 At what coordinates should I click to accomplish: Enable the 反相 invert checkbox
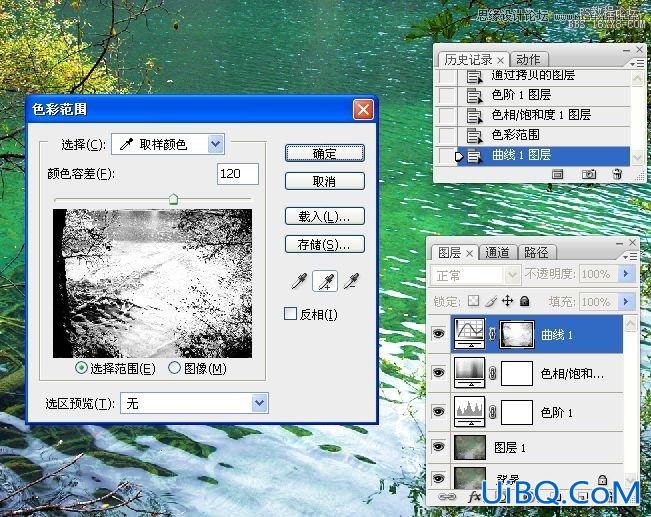coord(290,314)
